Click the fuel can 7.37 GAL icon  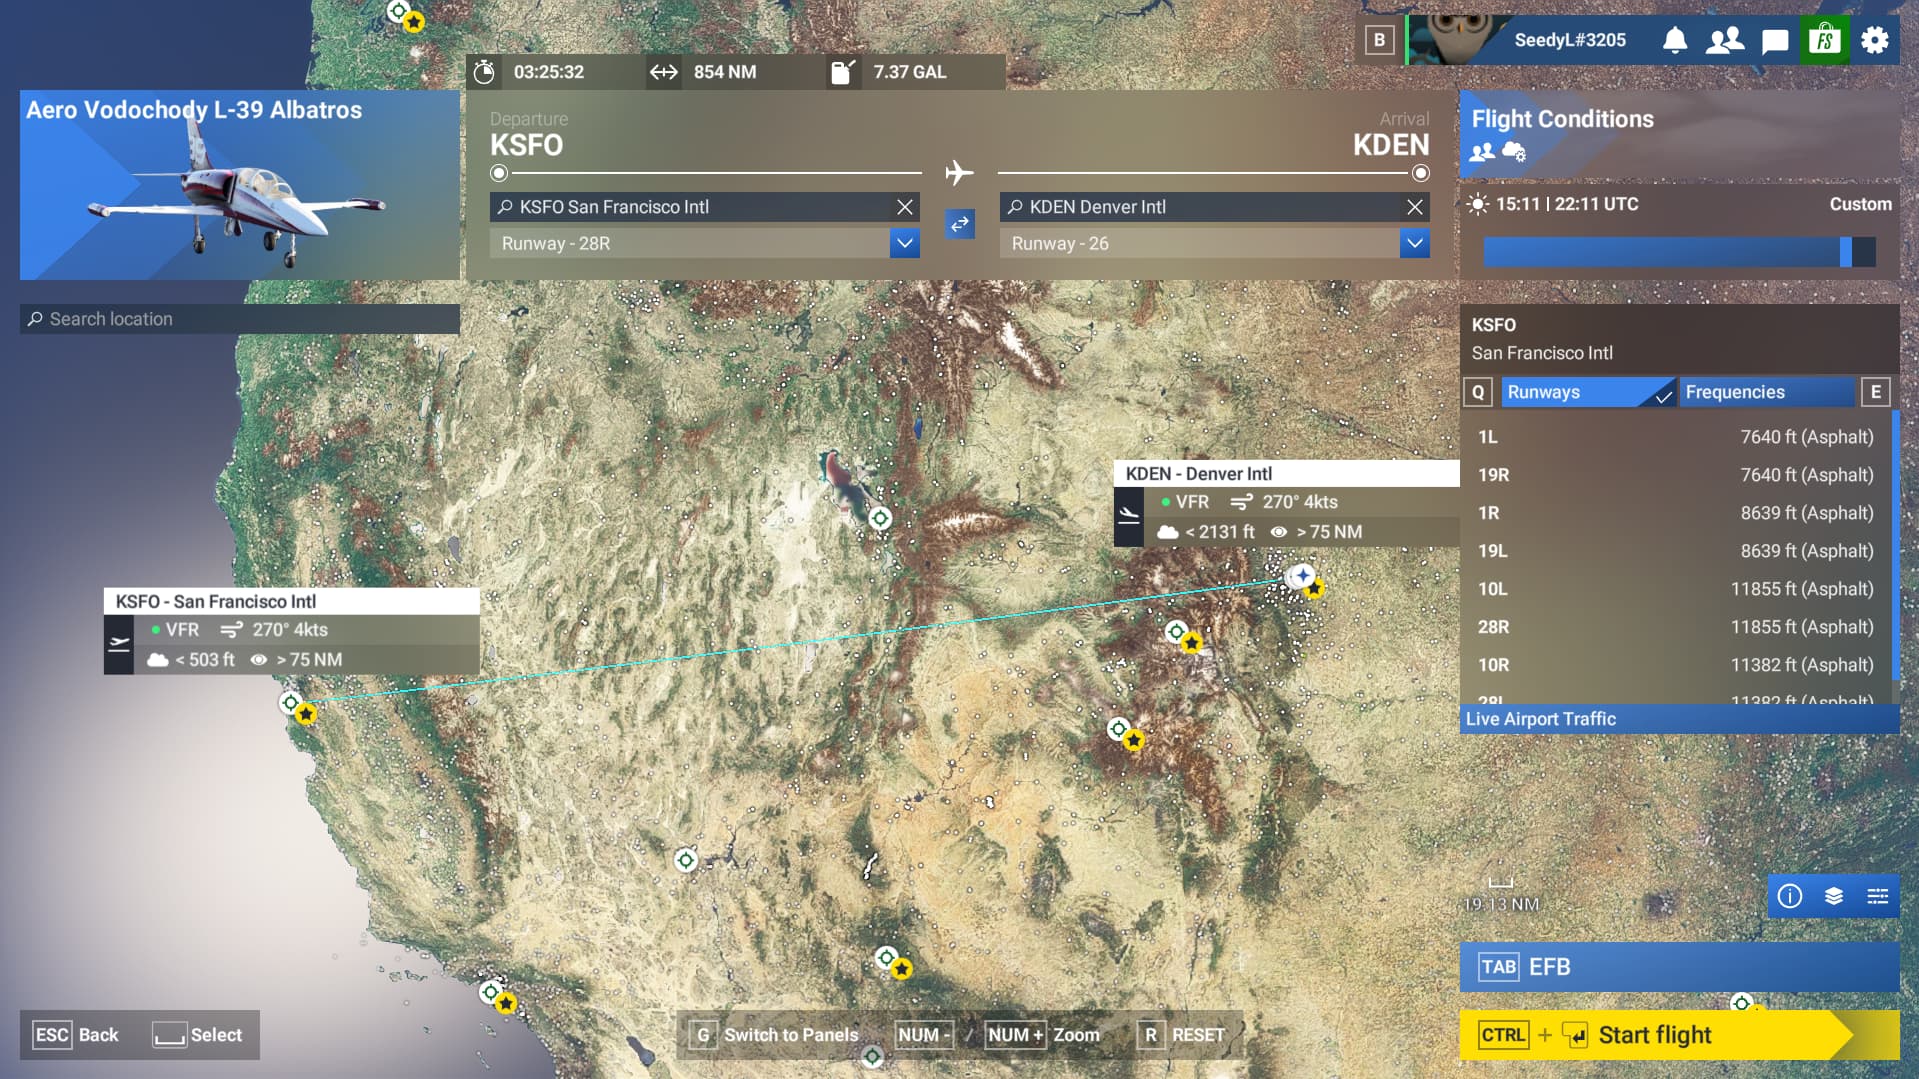(x=843, y=72)
